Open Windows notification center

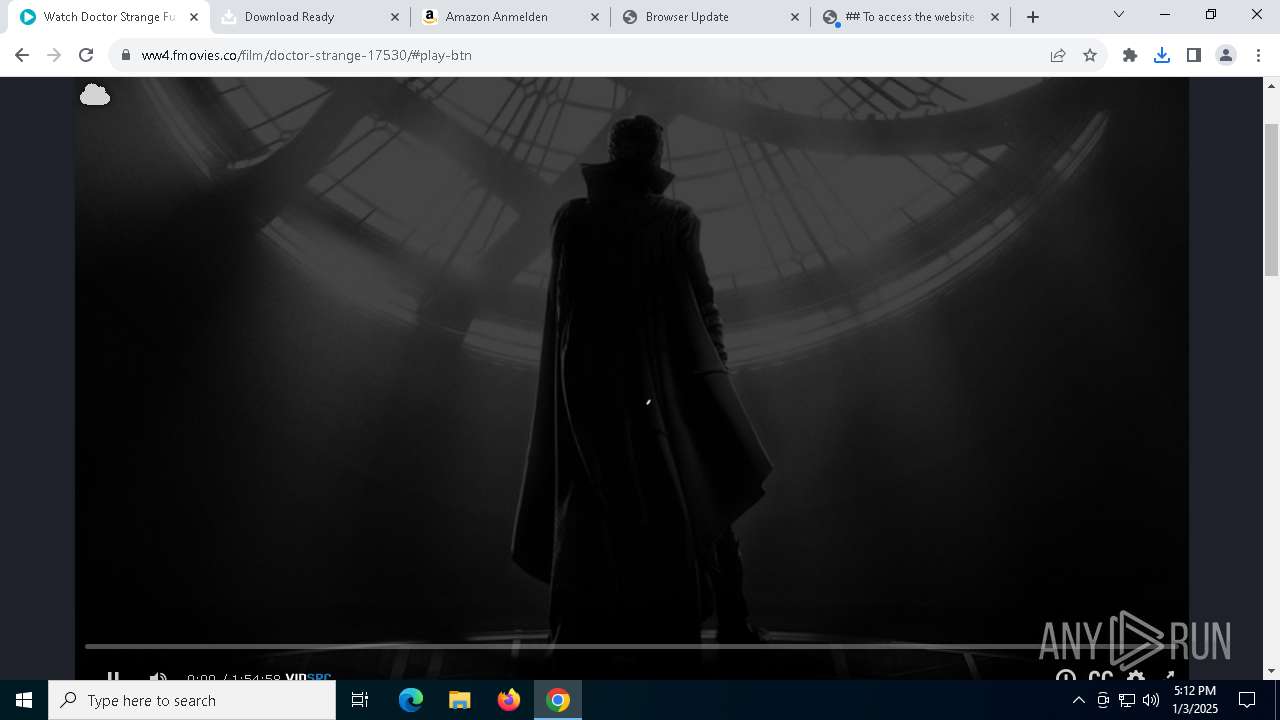(x=1247, y=700)
